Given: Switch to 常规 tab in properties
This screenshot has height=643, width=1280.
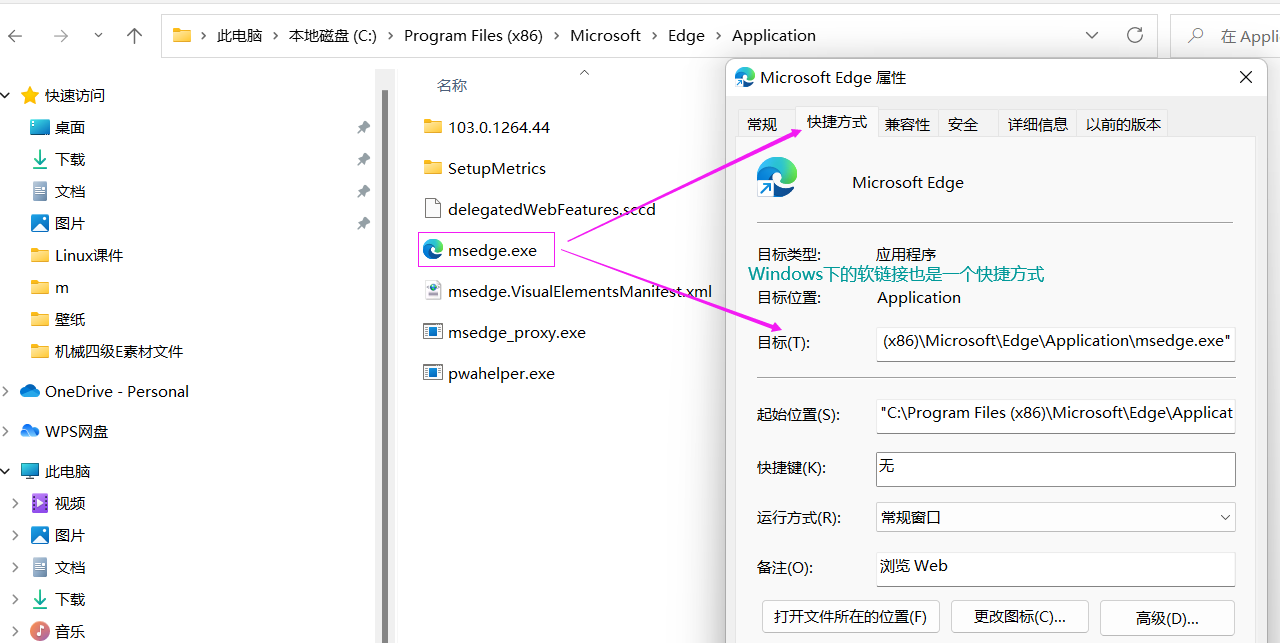Looking at the screenshot, I should pyautogui.click(x=762, y=124).
